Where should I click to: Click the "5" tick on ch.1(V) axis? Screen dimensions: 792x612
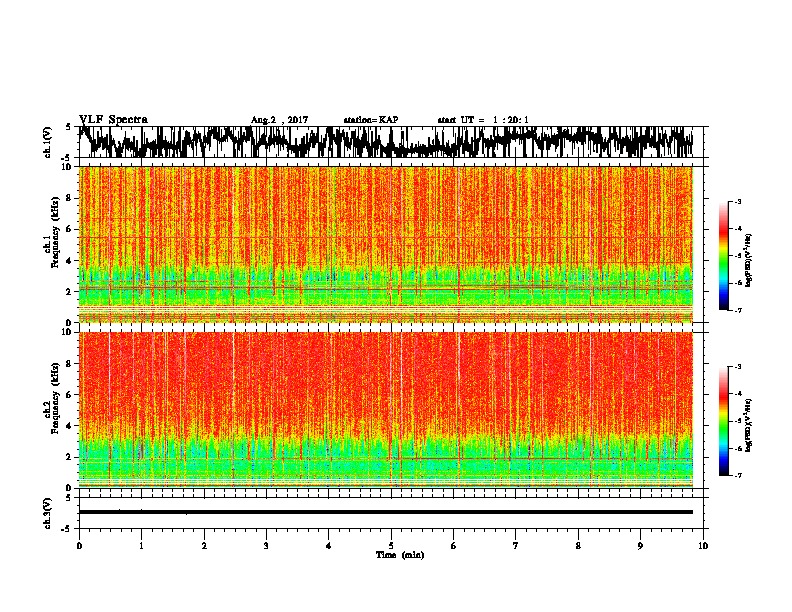coord(69,127)
